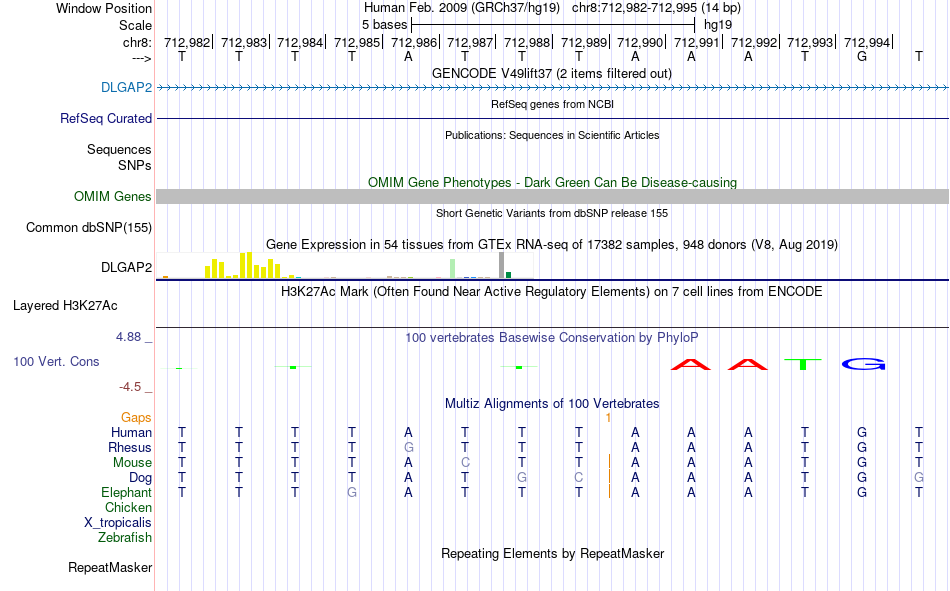
Task: Open Multiz Alignments of 100 Vertebrates title
Action: click(552, 404)
